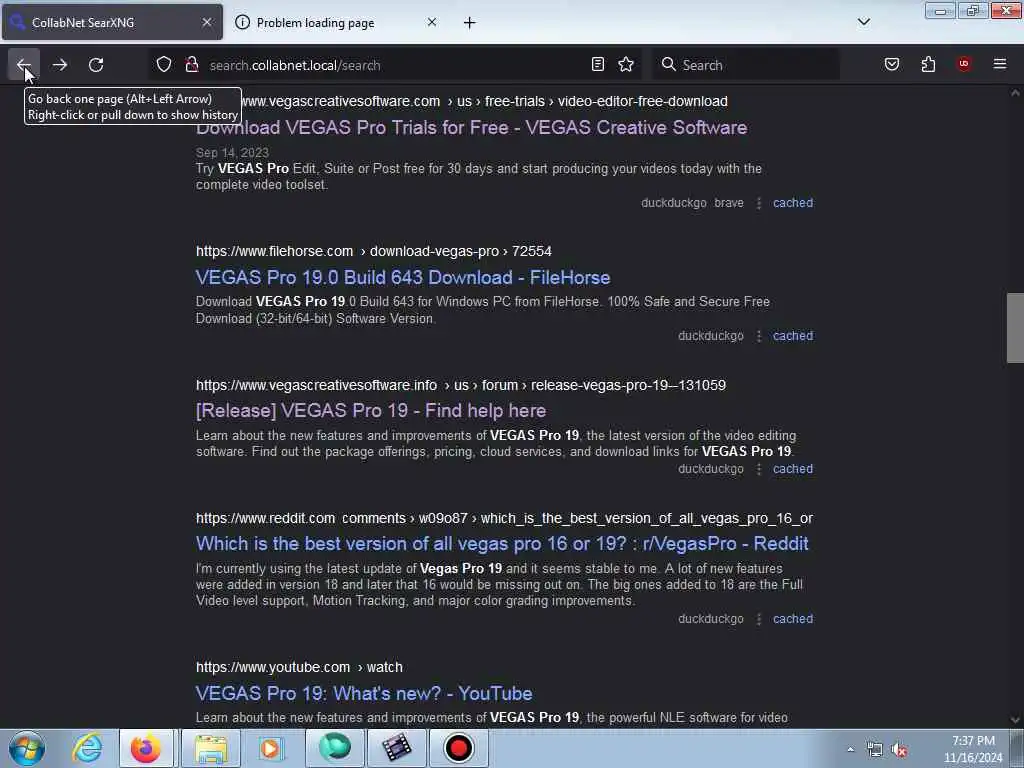Switch to CollabNet SearXNG tab
This screenshot has height=768, width=1024.
coord(112,22)
